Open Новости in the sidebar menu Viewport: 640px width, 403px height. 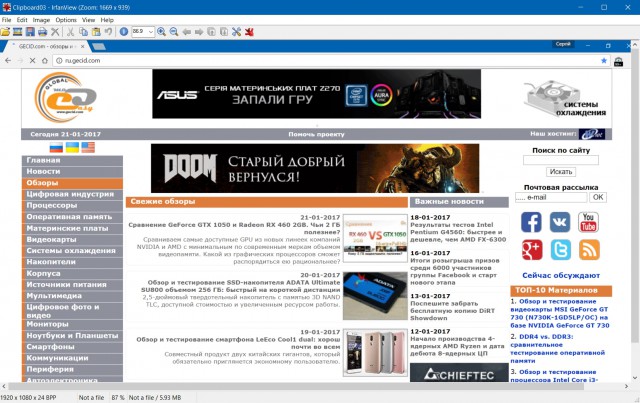tap(72, 171)
